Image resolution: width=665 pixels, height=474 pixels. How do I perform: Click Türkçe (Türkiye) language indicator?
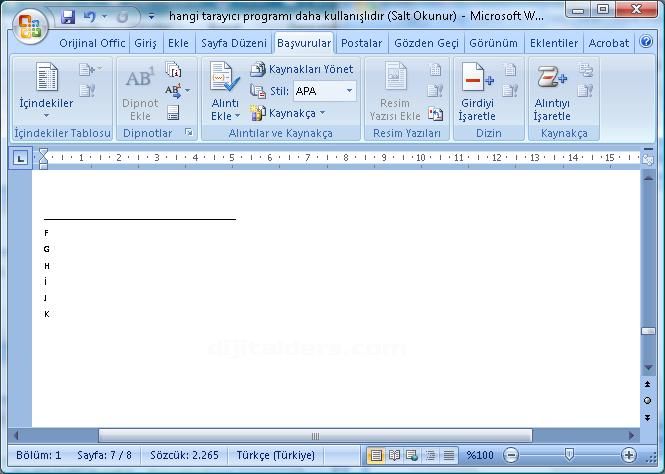[276, 455]
